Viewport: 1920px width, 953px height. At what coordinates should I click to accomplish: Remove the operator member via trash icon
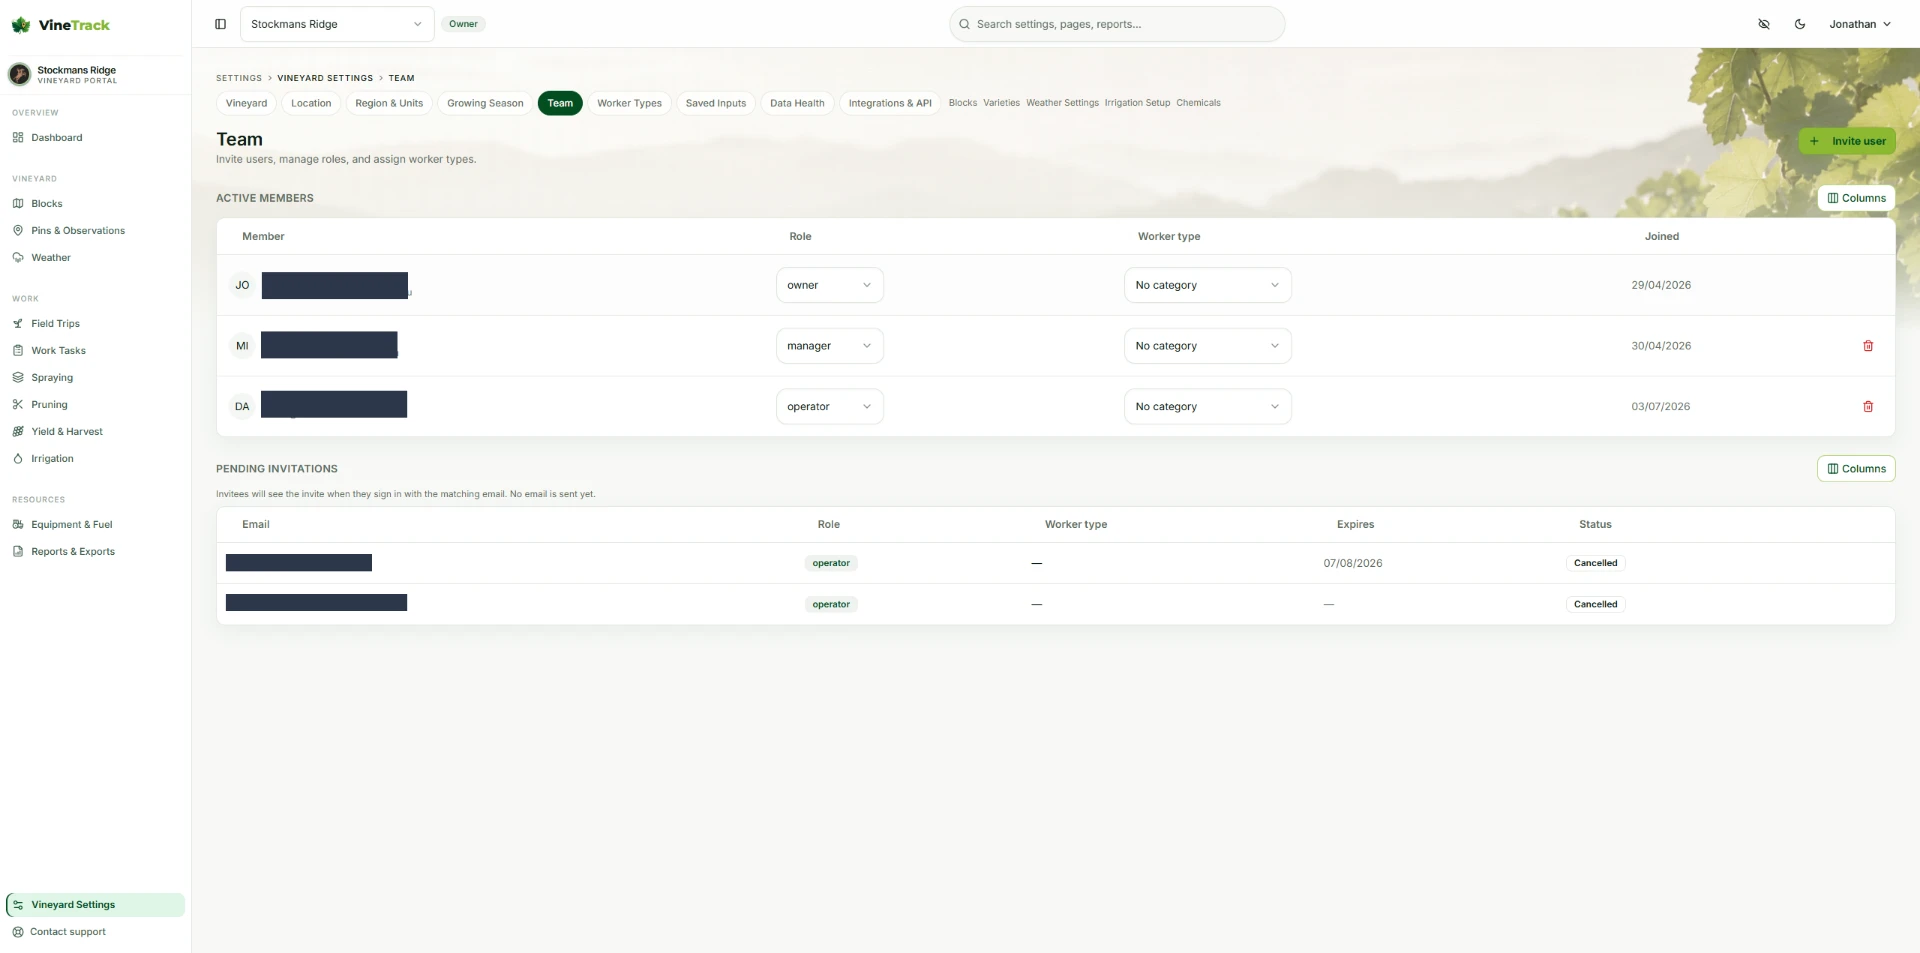[1868, 407]
